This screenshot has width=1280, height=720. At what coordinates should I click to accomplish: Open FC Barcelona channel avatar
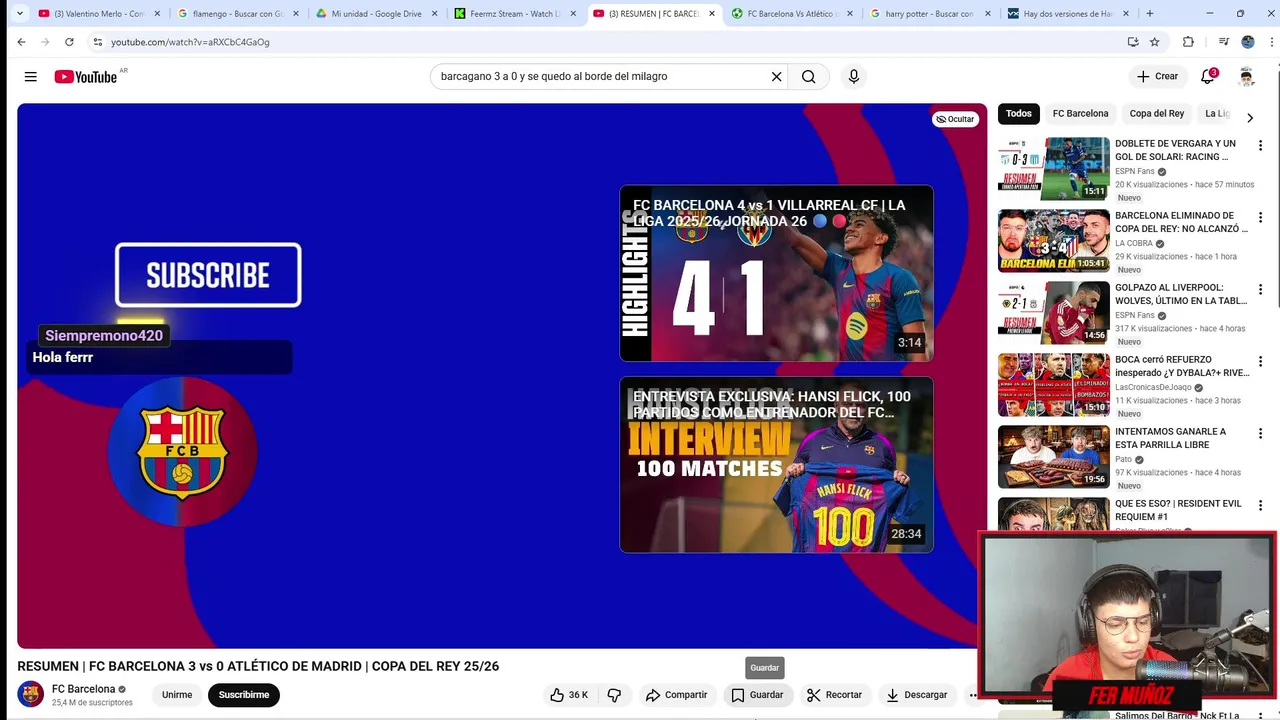[31, 694]
